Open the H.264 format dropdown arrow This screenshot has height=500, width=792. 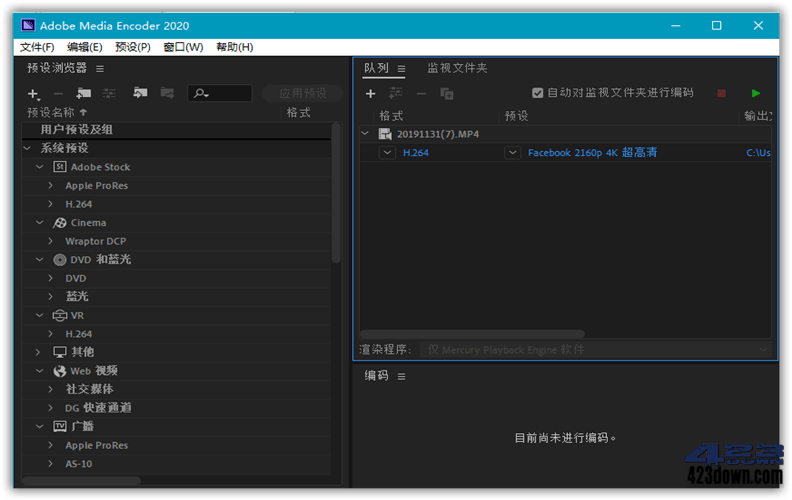pos(388,153)
